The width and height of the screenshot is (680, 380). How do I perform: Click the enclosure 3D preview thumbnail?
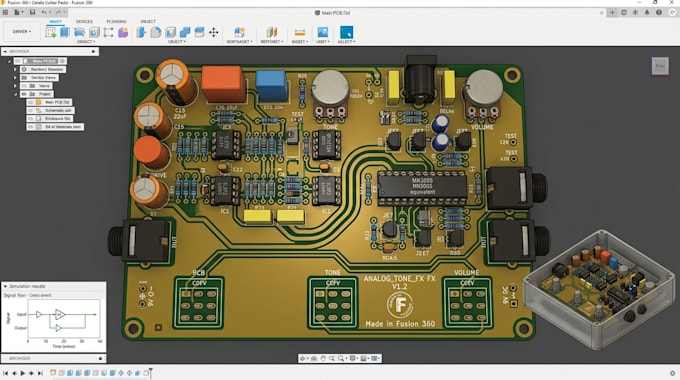point(600,289)
